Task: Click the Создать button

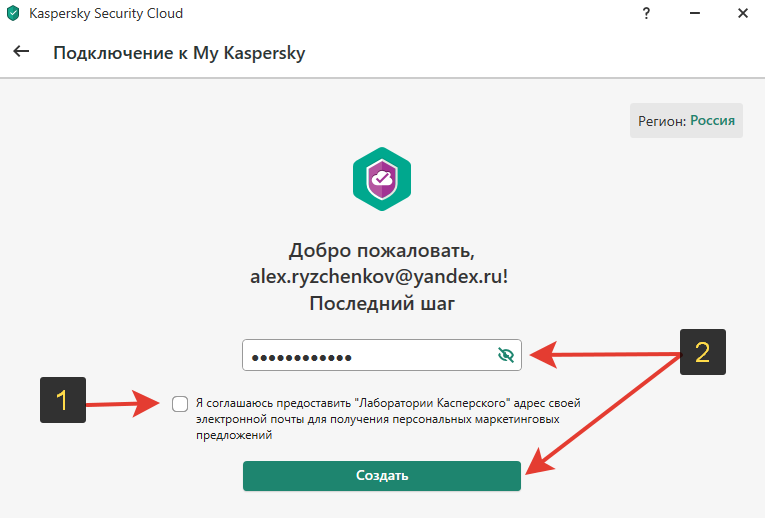Action: point(382,476)
